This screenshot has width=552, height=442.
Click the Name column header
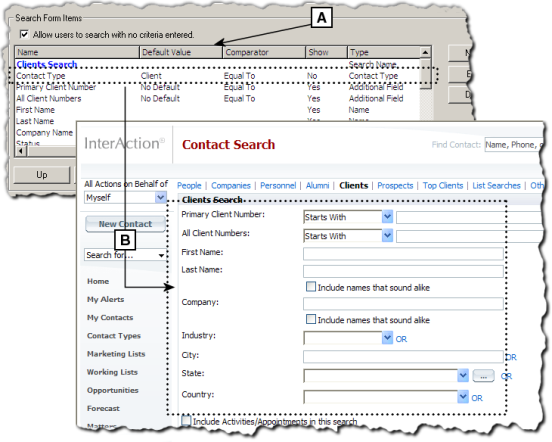(x=77, y=52)
